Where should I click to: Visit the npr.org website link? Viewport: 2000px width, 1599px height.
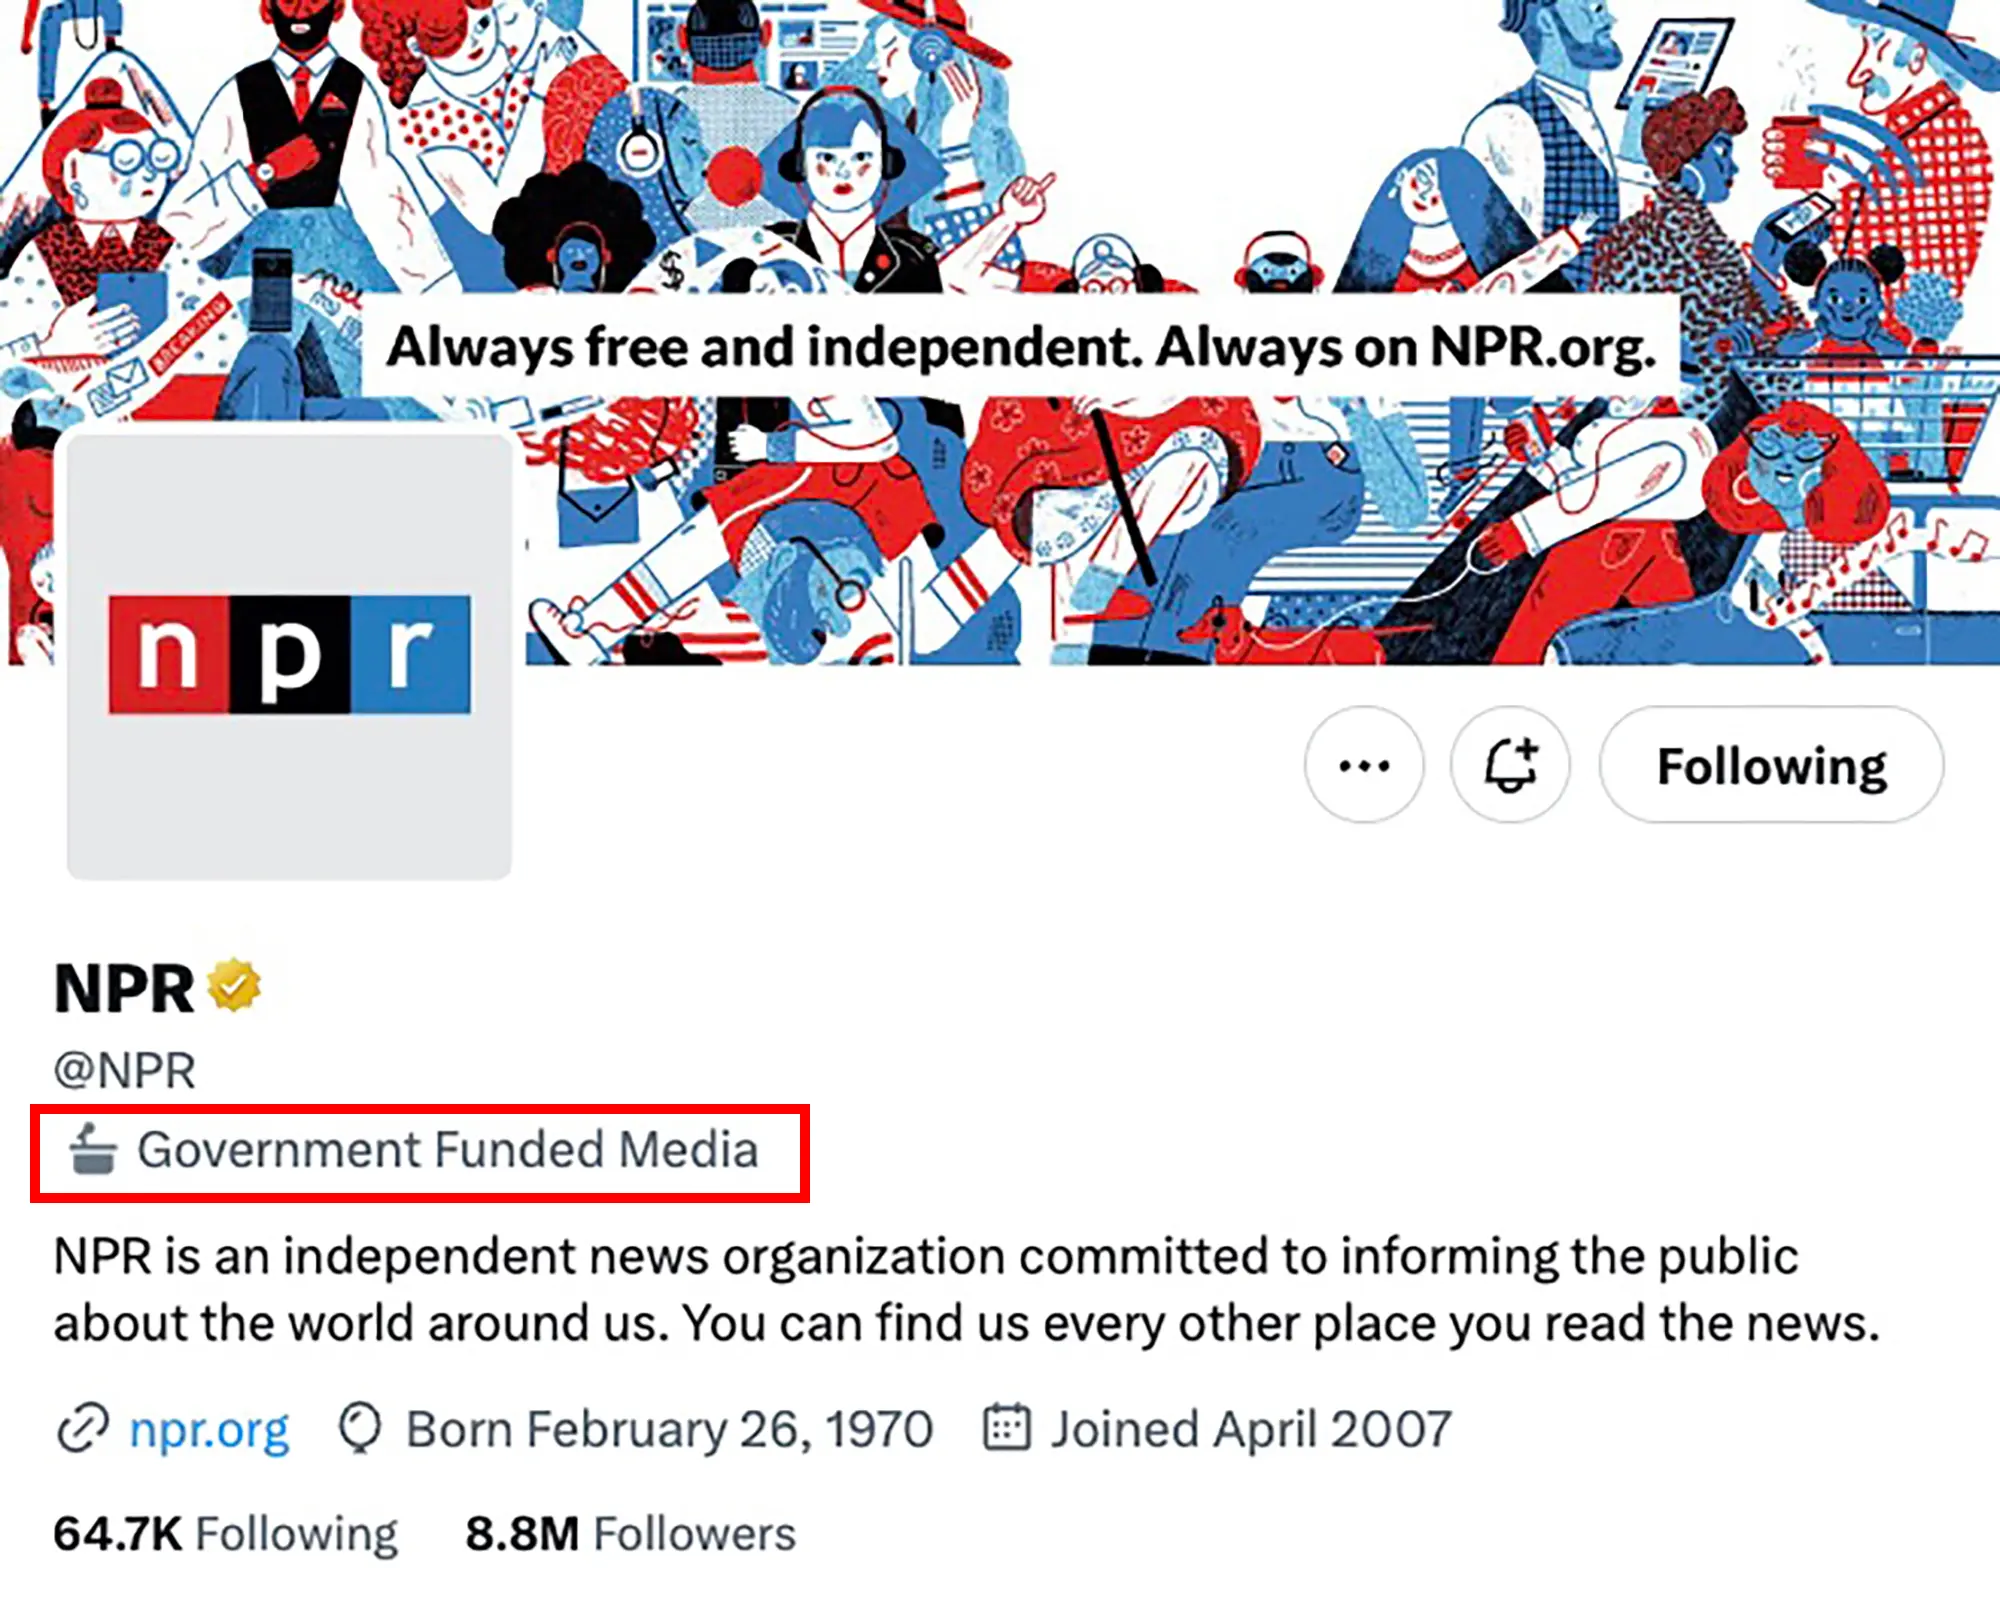(x=209, y=1429)
